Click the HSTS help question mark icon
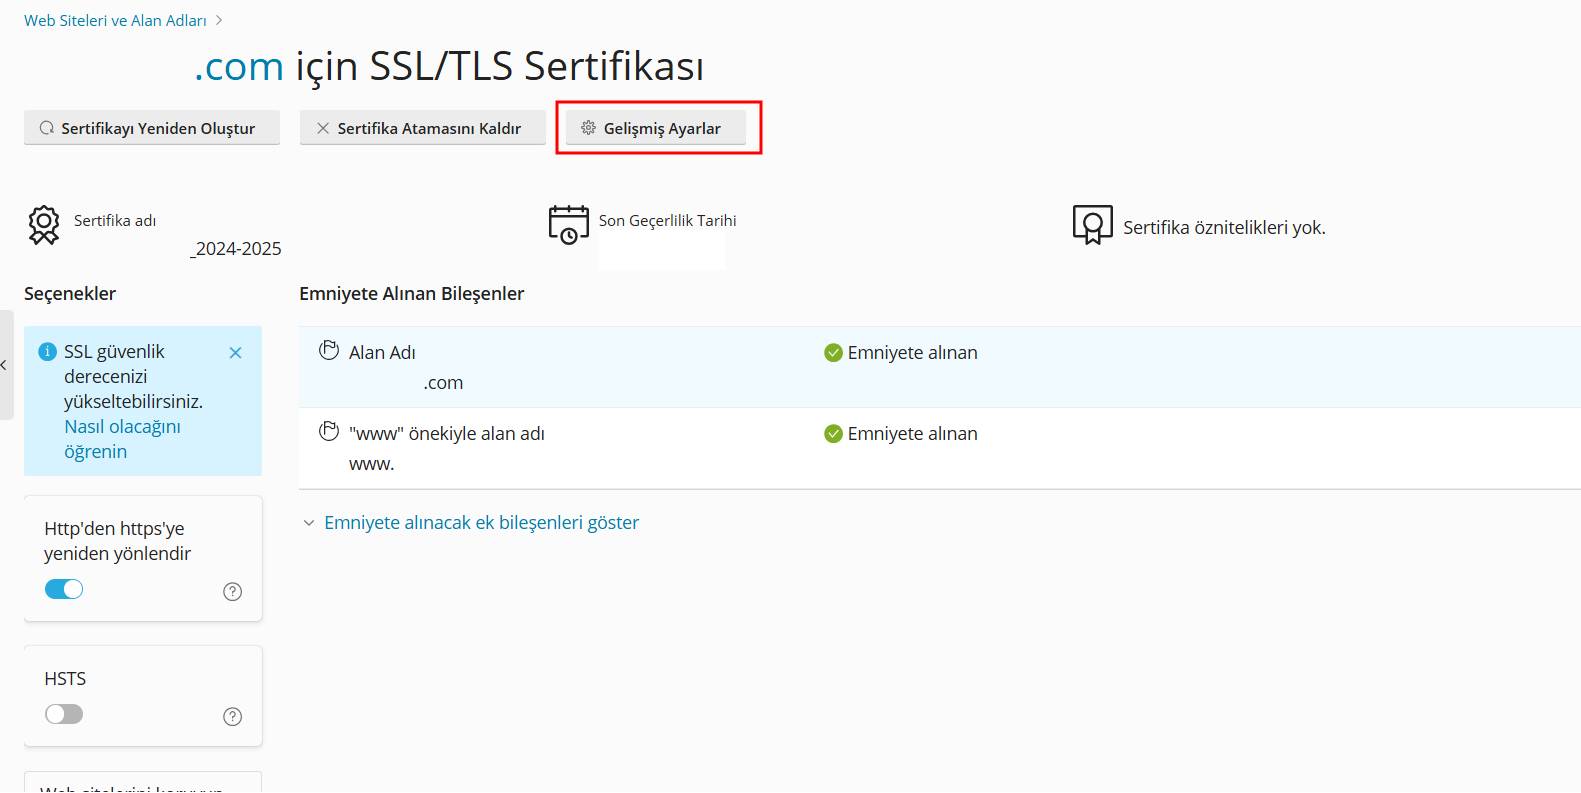Screen dimensions: 1581x793 point(232,716)
